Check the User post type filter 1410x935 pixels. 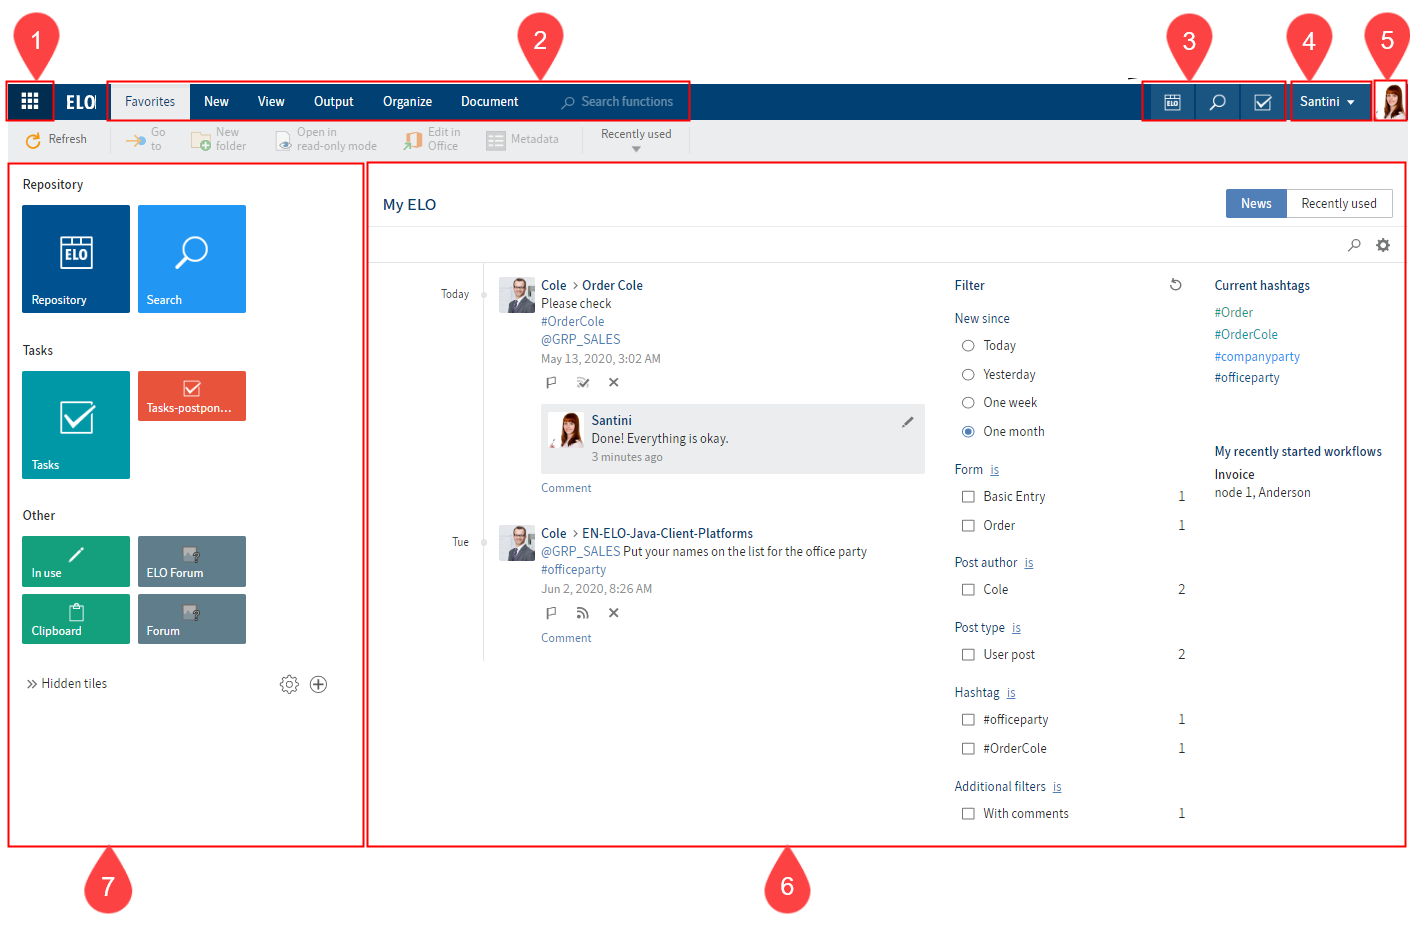[968, 655]
